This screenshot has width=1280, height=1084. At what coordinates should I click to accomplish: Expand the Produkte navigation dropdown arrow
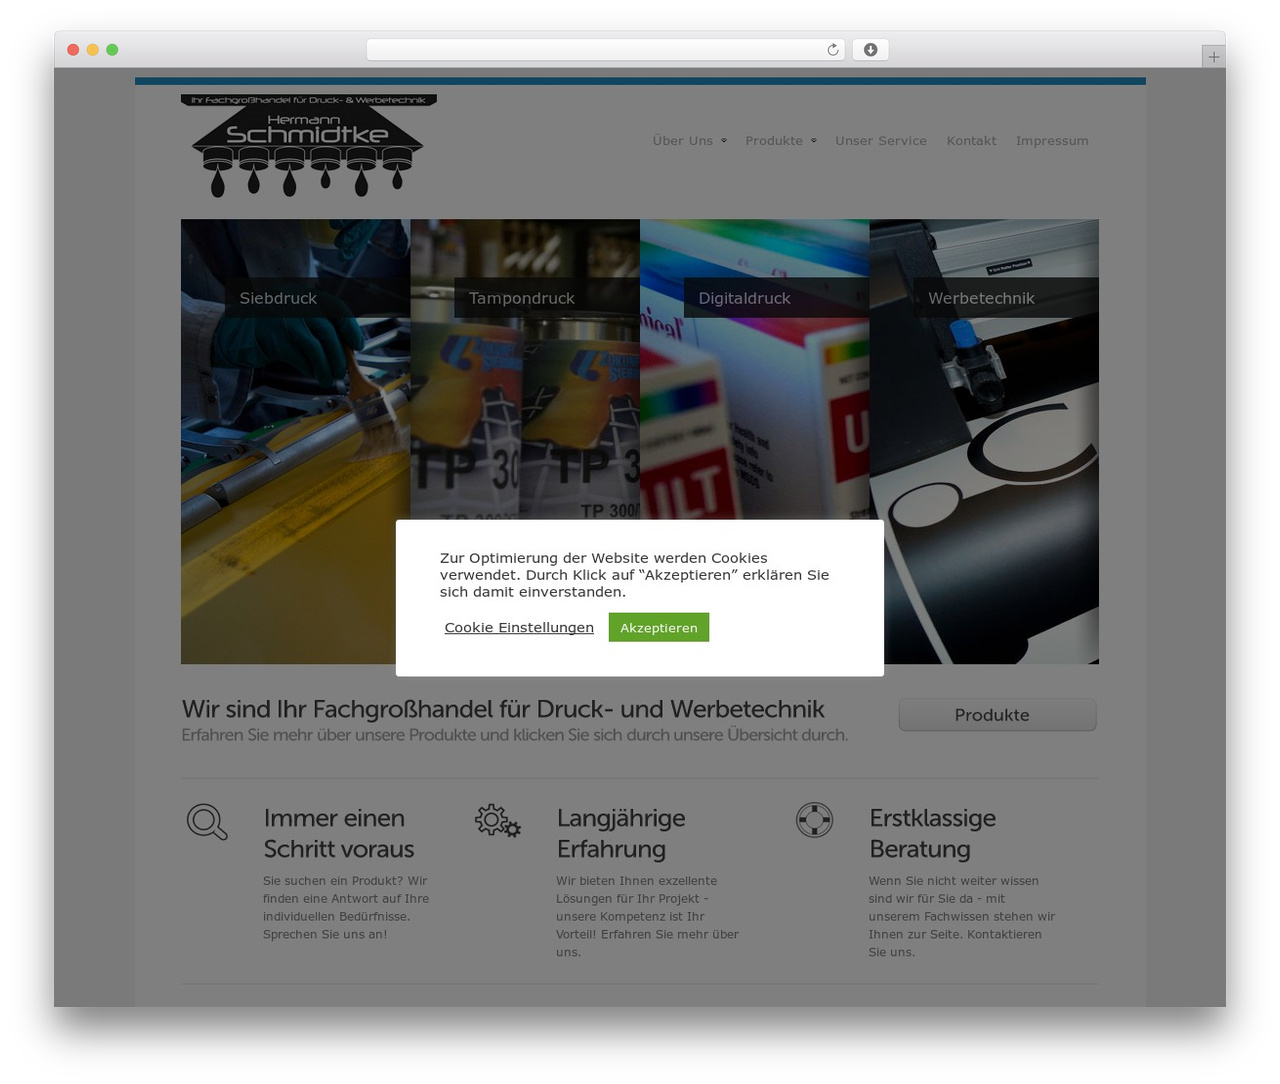pos(813,141)
